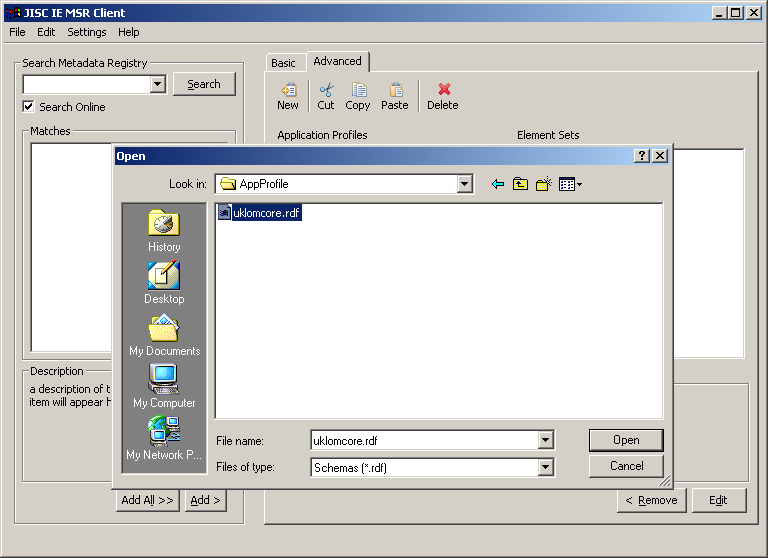Click the red Delete icon
This screenshot has width=768, height=558.
pos(444,89)
